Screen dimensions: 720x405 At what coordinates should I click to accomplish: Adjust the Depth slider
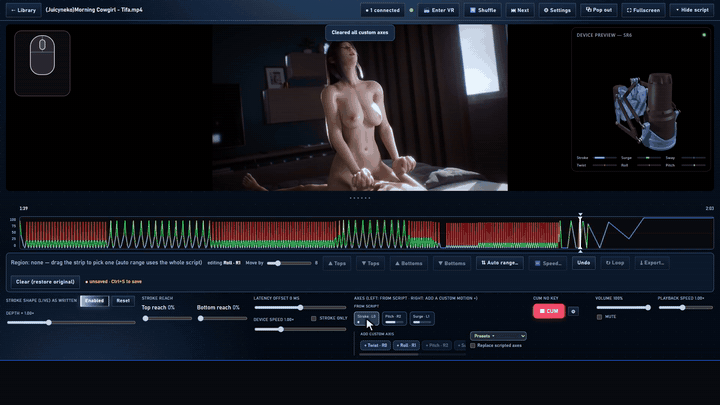click(x=71, y=322)
